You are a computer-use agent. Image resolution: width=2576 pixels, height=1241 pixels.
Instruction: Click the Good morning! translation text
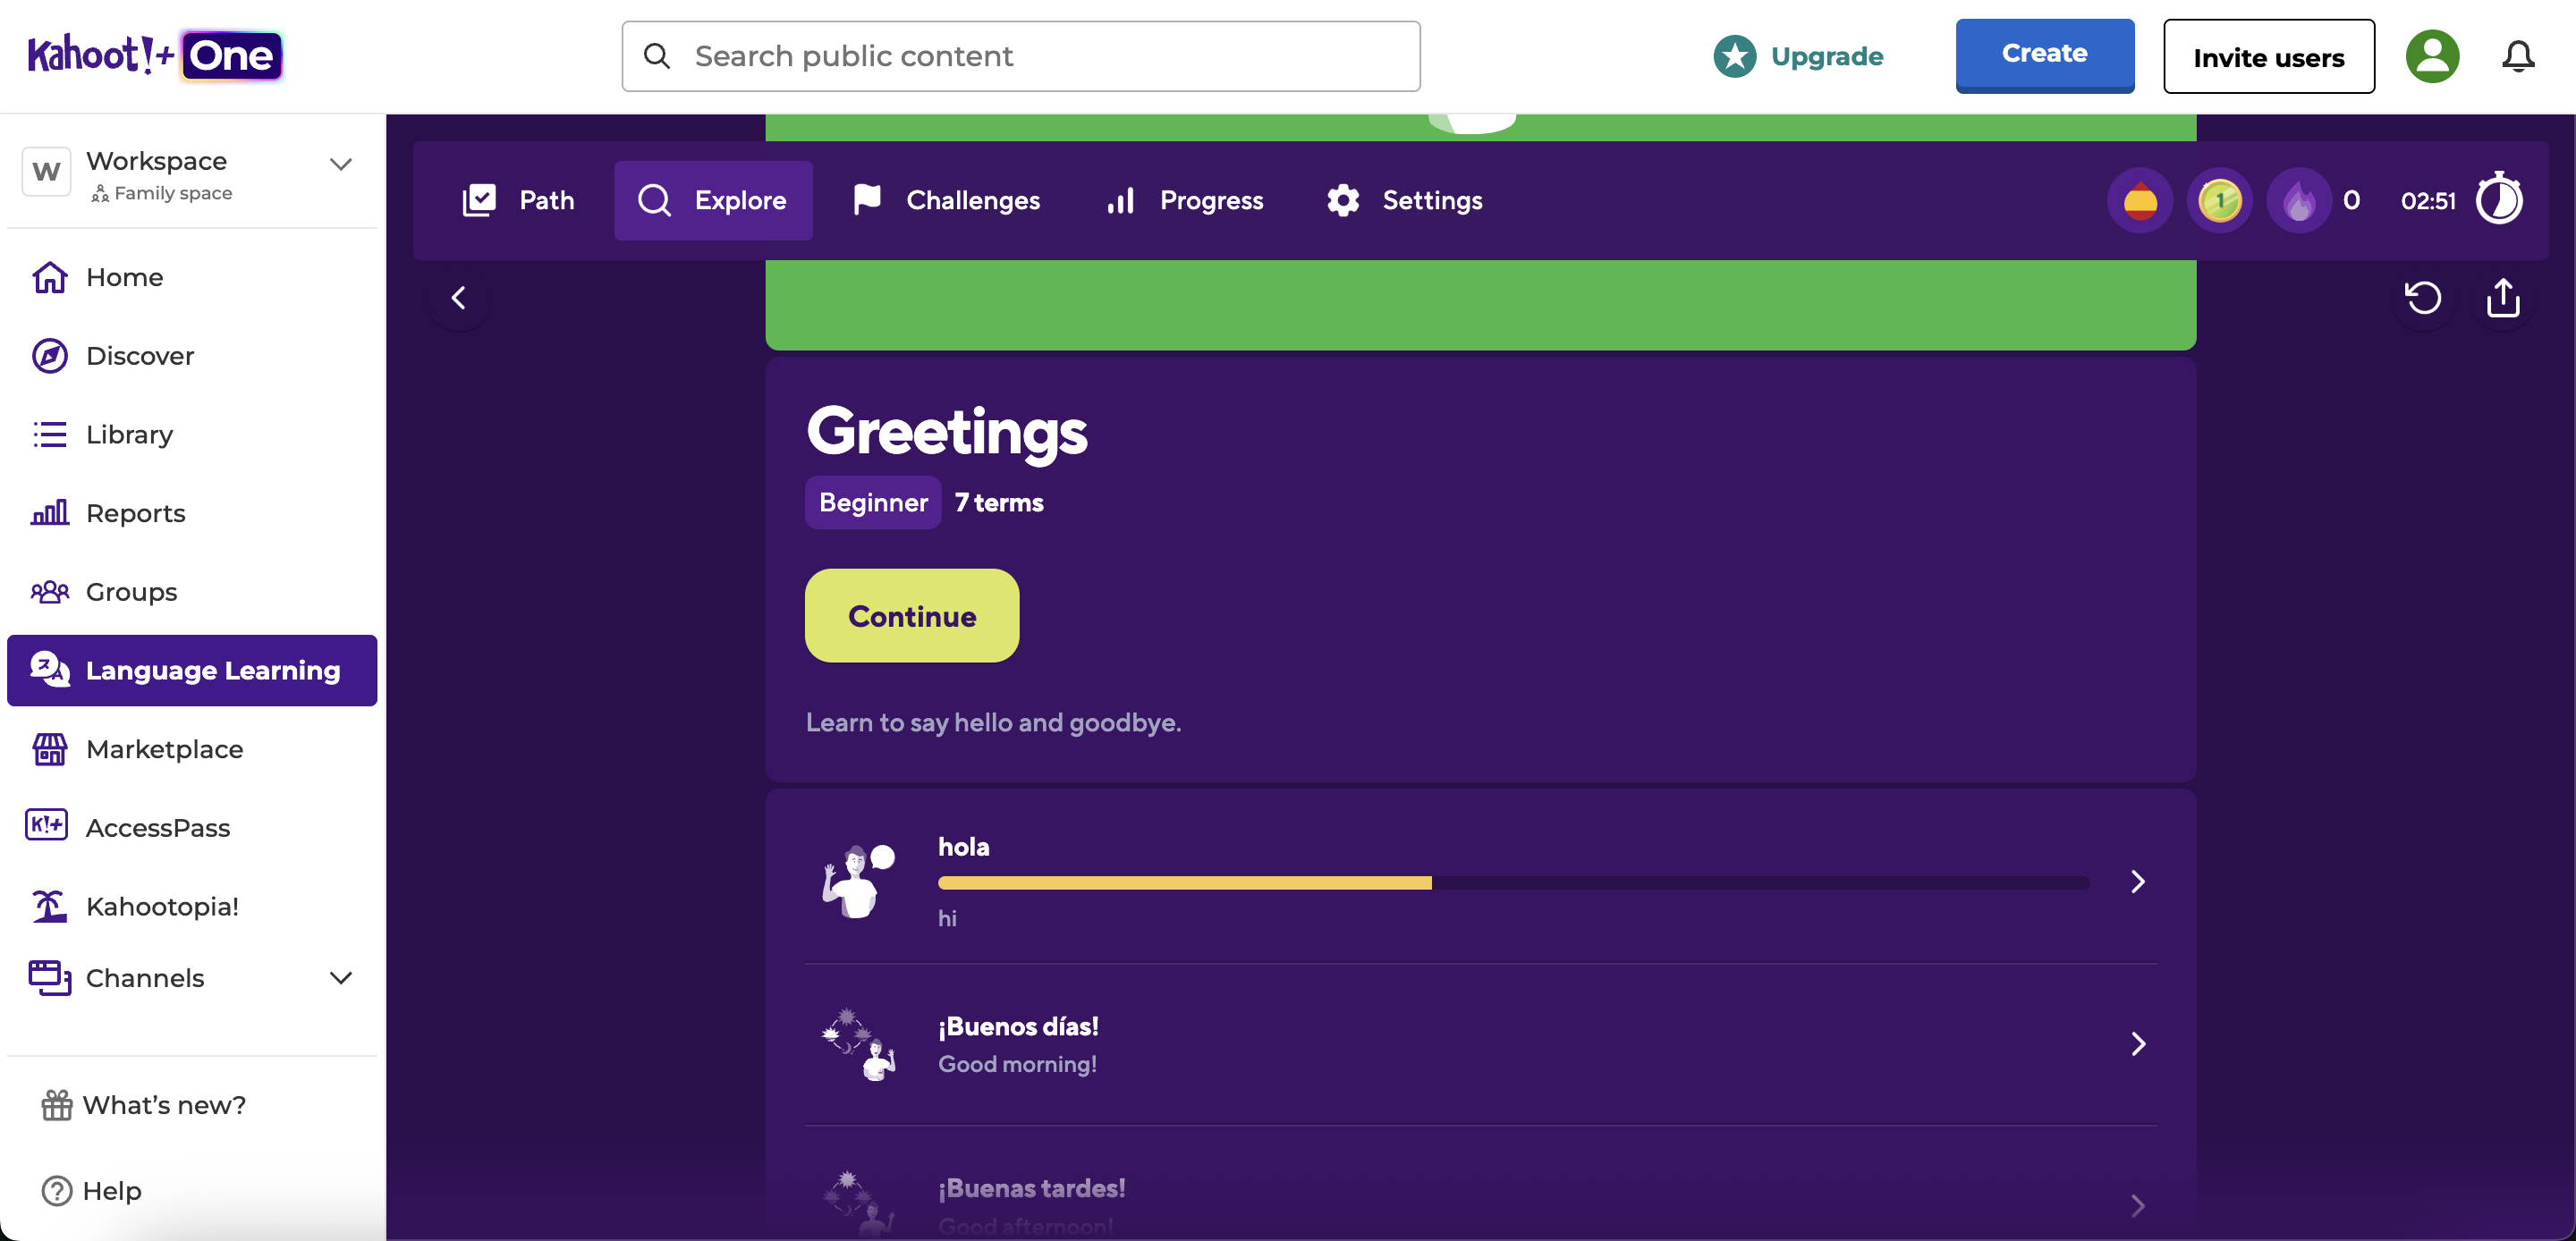1017,1064
